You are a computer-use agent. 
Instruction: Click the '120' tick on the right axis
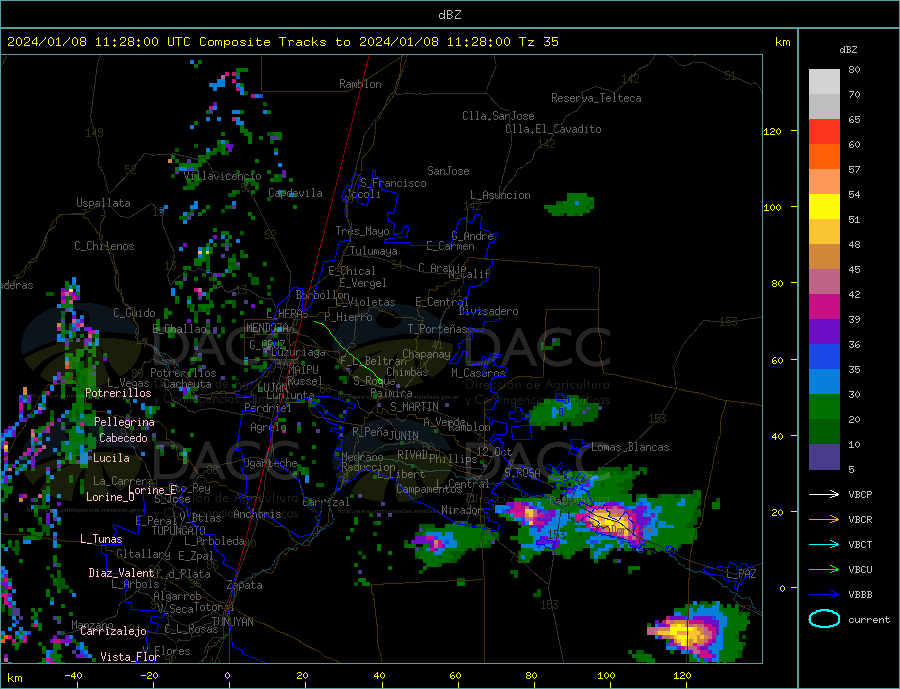(x=773, y=131)
